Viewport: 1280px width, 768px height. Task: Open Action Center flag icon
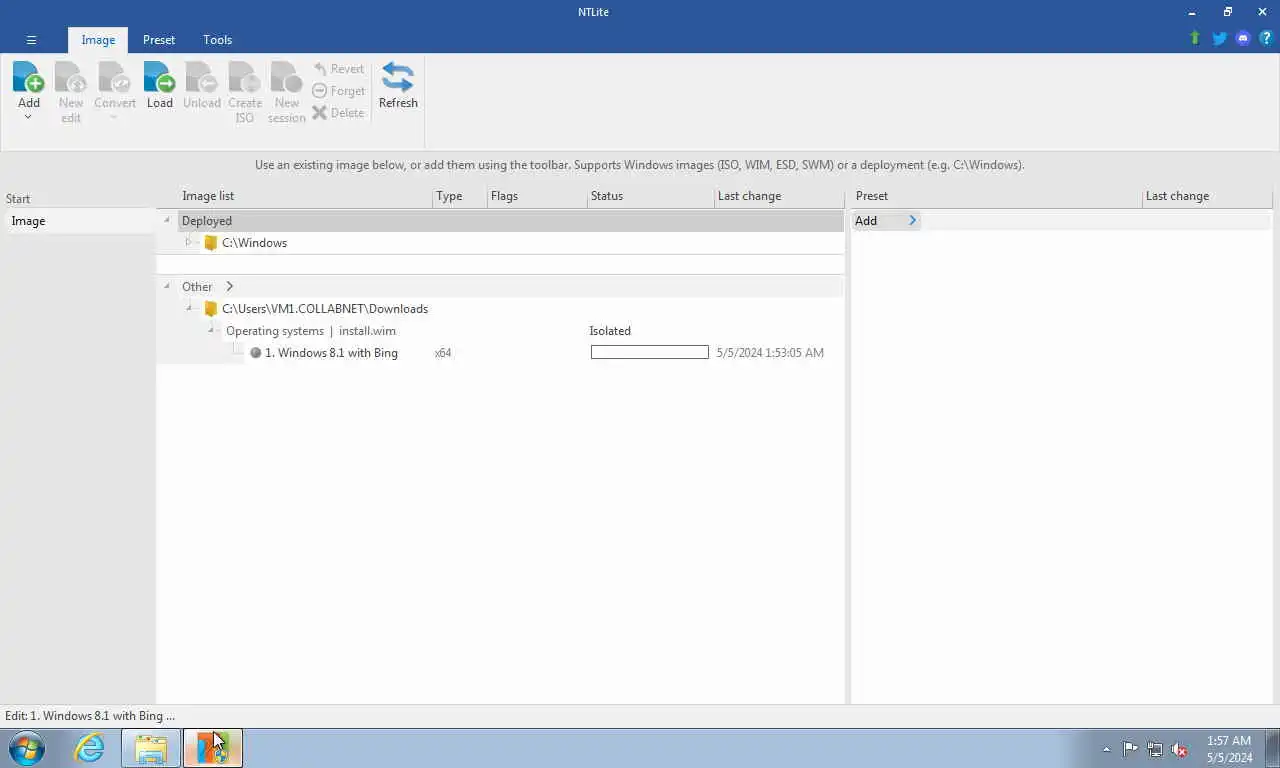pos(1130,749)
